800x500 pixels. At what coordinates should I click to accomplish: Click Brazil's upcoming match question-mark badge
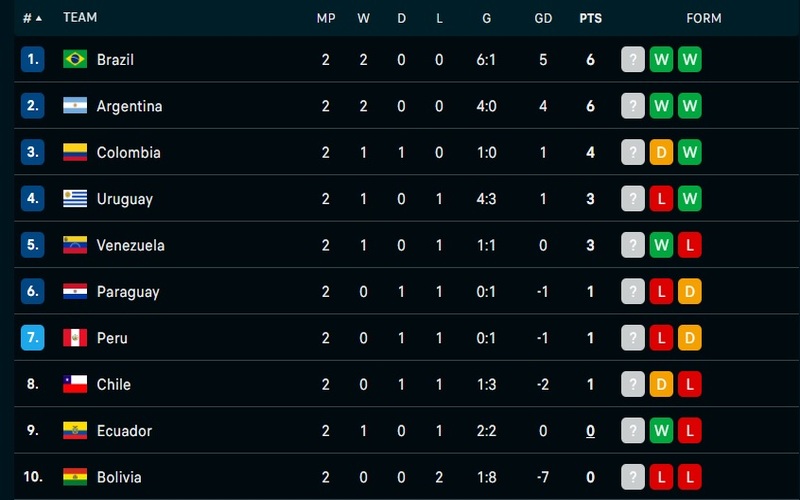tap(633, 59)
